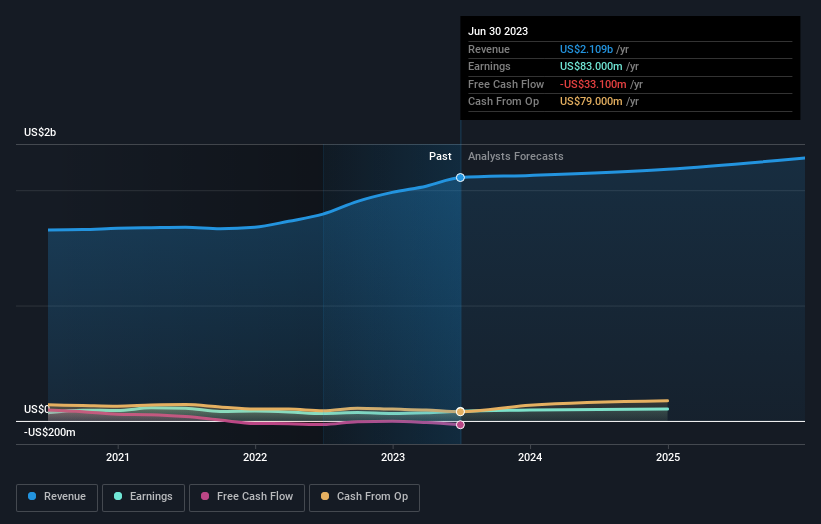Click the Earnings value US$83.000m in tooltip

(591, 66)
